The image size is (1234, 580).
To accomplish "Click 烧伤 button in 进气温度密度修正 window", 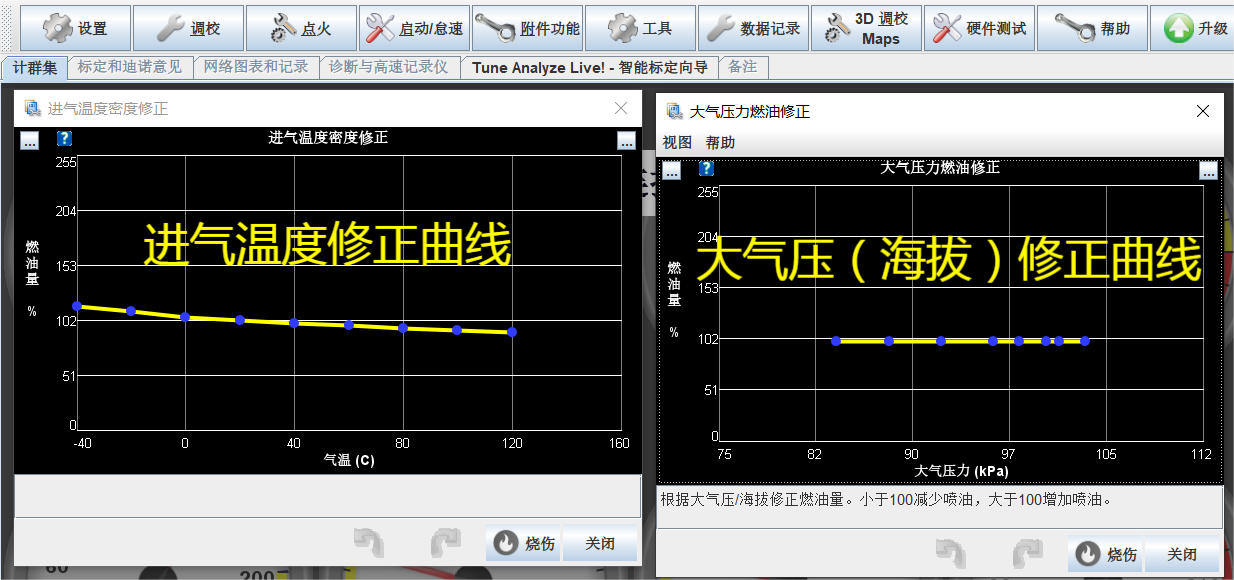I will point(523,543).
